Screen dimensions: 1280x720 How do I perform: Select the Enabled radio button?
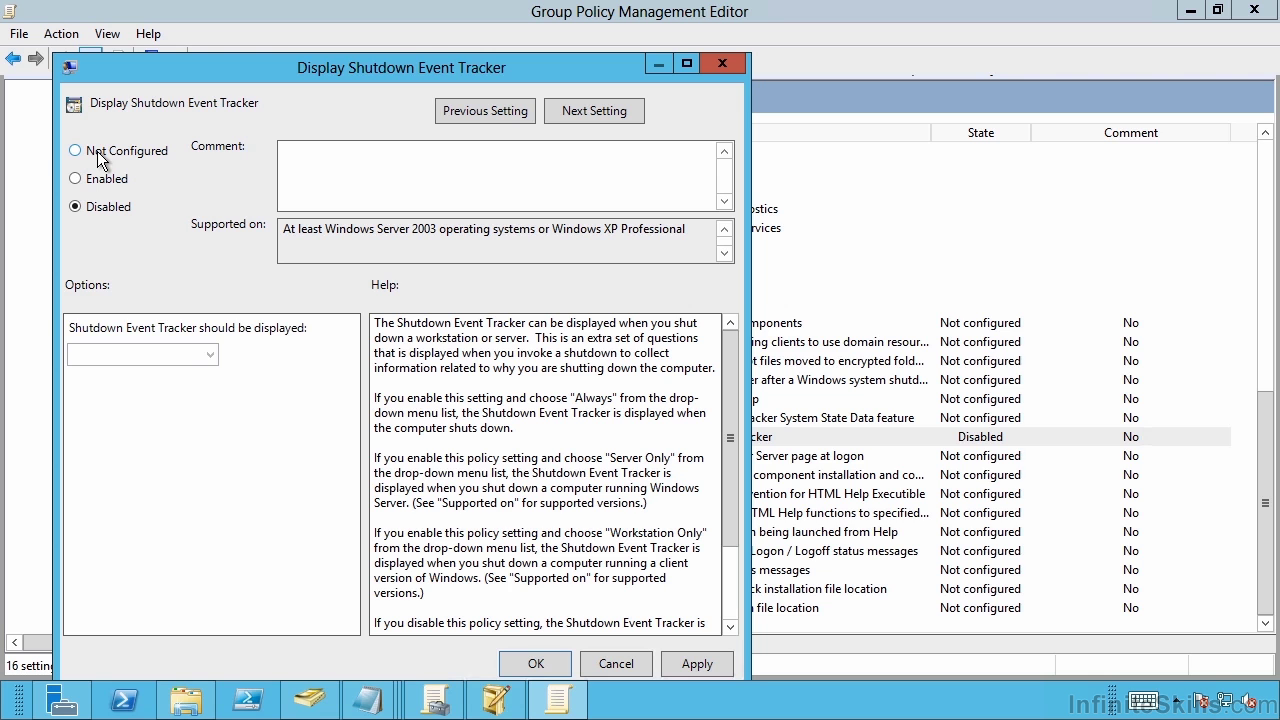coord(75,178)
